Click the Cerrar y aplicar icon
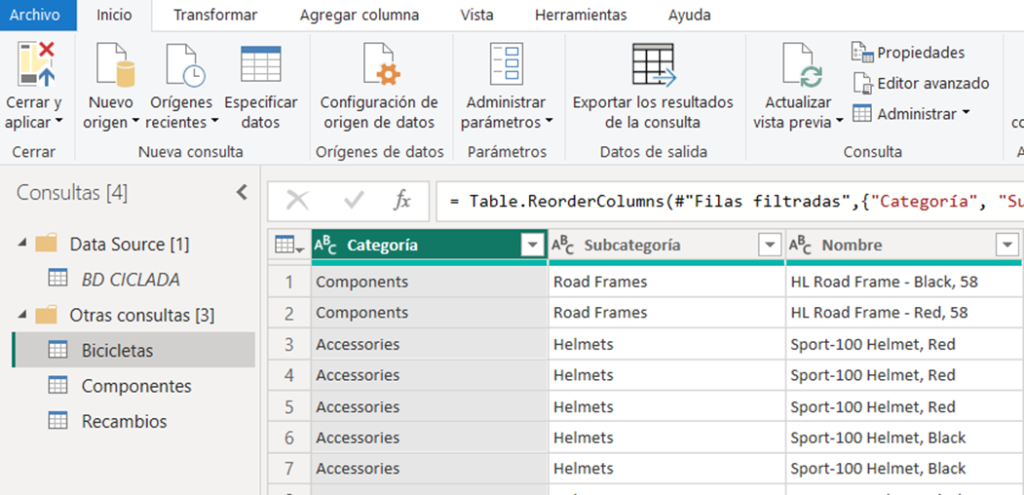The image size is (1024, 495). pyautogui.click(x=35, y=65)
